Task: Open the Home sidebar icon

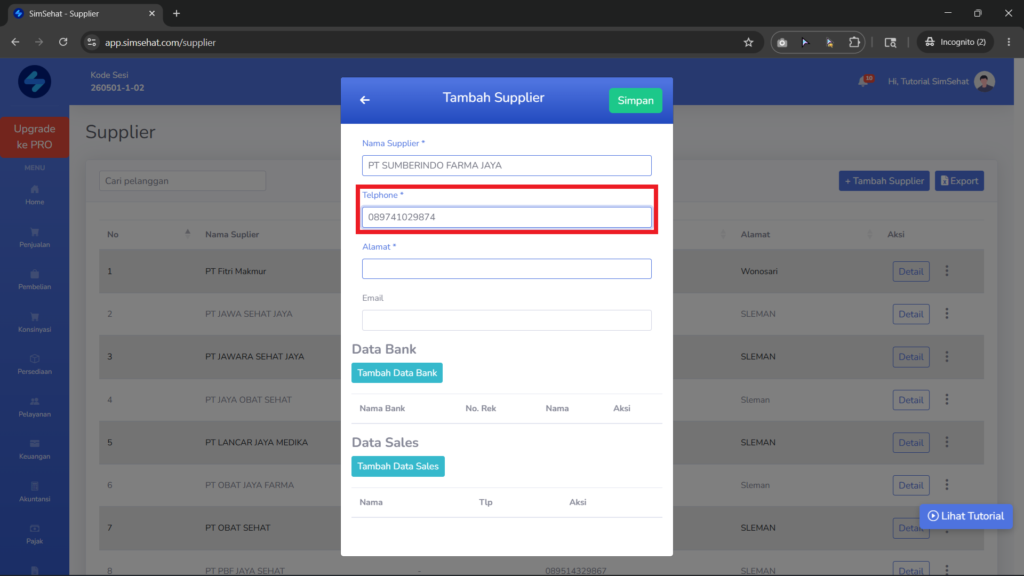Action: [x=35, y=189]
